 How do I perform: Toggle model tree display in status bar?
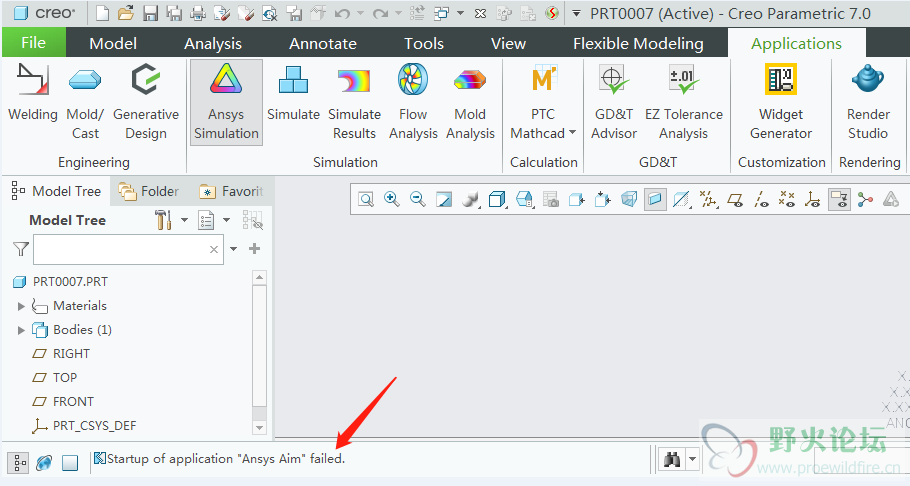tap(19, 462)
